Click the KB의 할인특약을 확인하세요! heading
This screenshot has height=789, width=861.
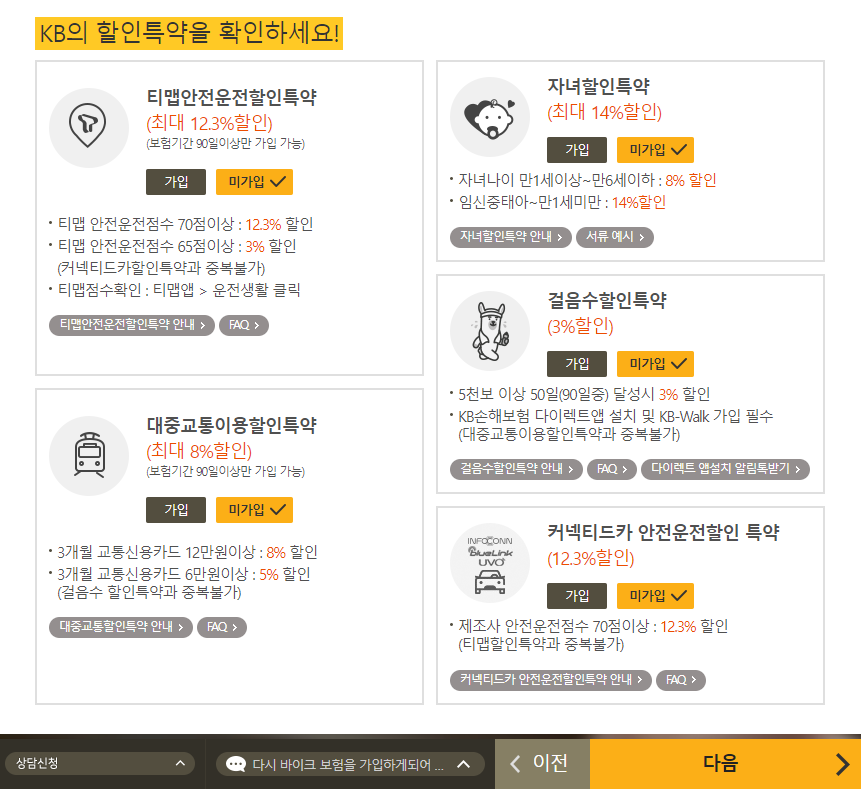[189, 33]
